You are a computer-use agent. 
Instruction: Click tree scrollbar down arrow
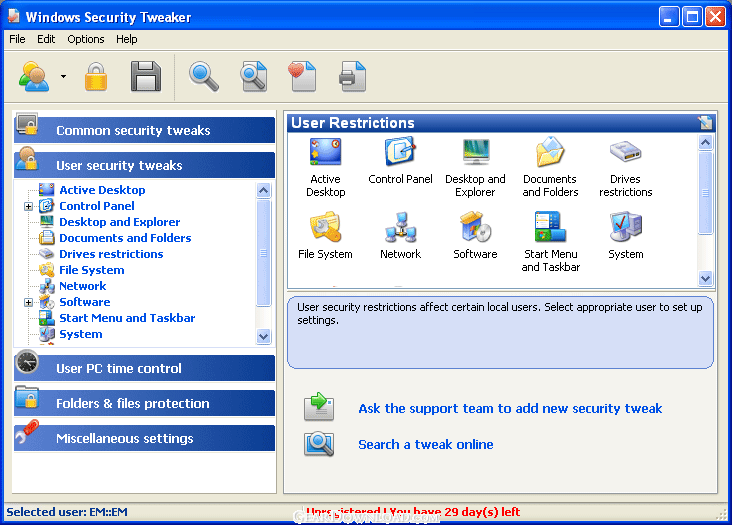point(263,336)
